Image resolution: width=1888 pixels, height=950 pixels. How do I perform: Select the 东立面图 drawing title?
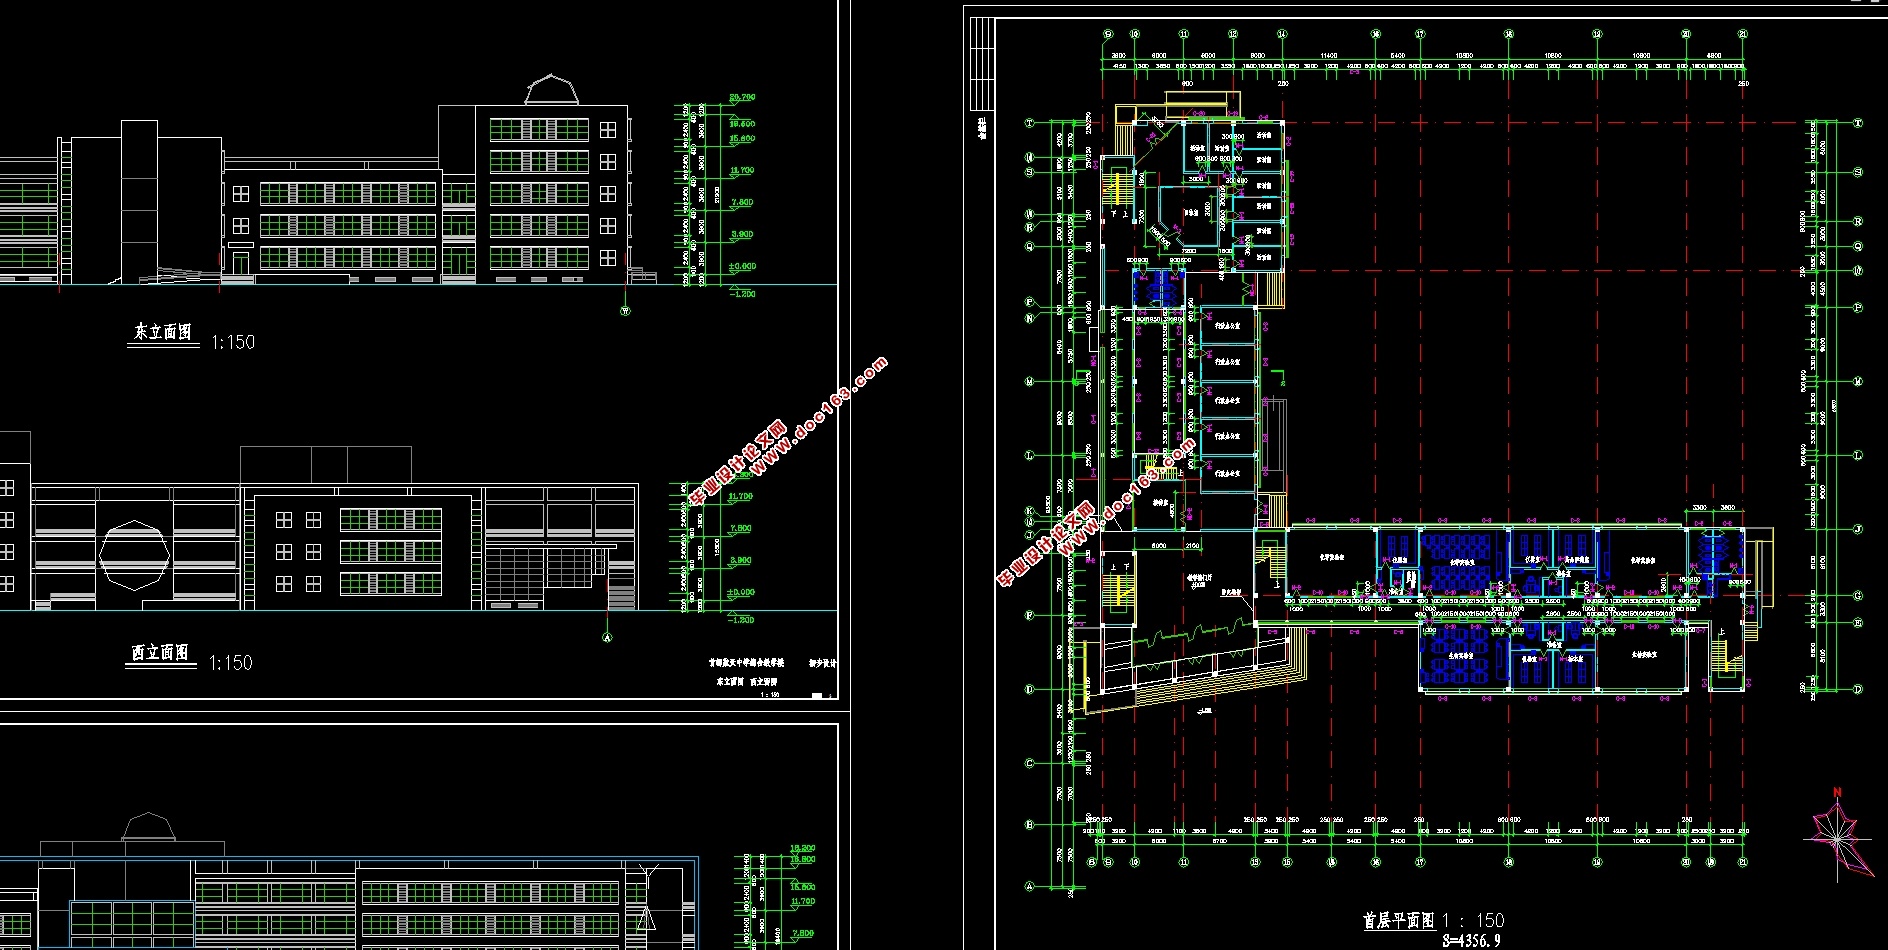pyautogui.click(x=163, y=332)
